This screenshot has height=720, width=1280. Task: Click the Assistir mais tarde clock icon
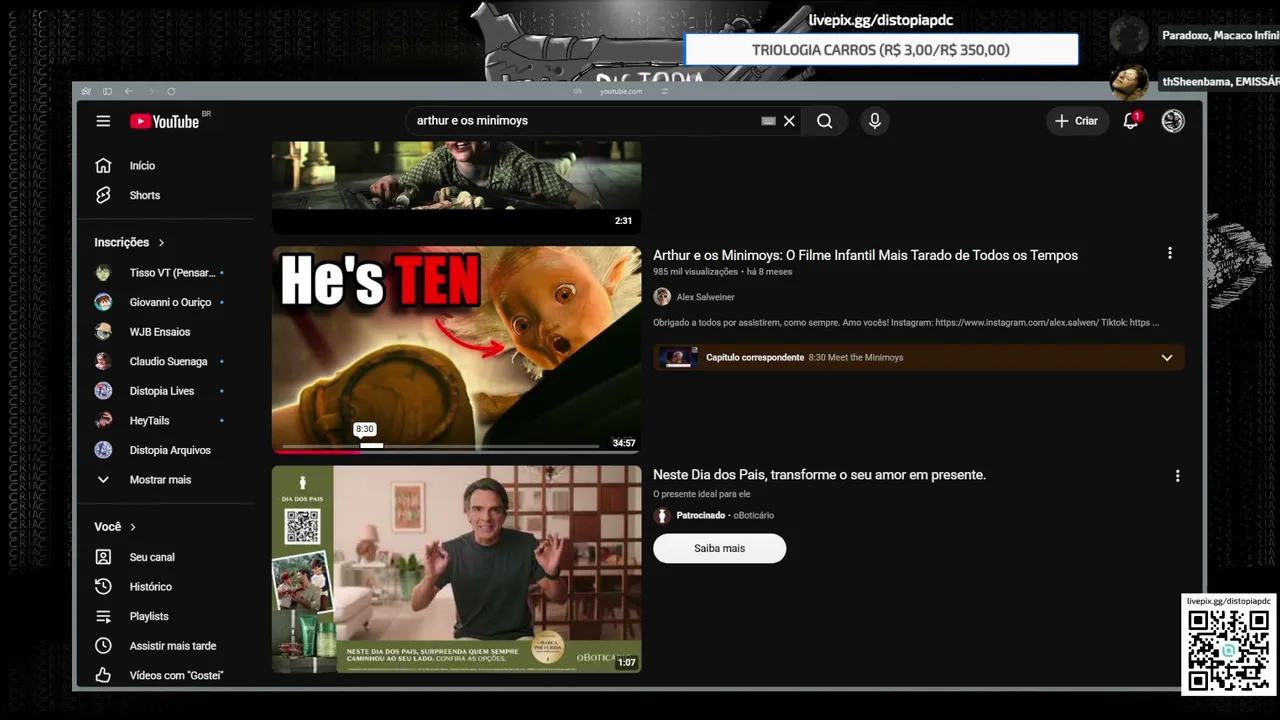coord(103,646)
